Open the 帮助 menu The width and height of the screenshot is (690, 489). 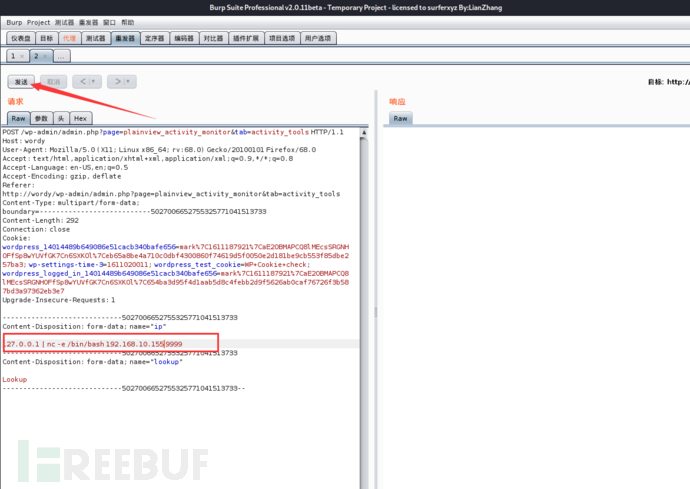click(x=128, y=22)
